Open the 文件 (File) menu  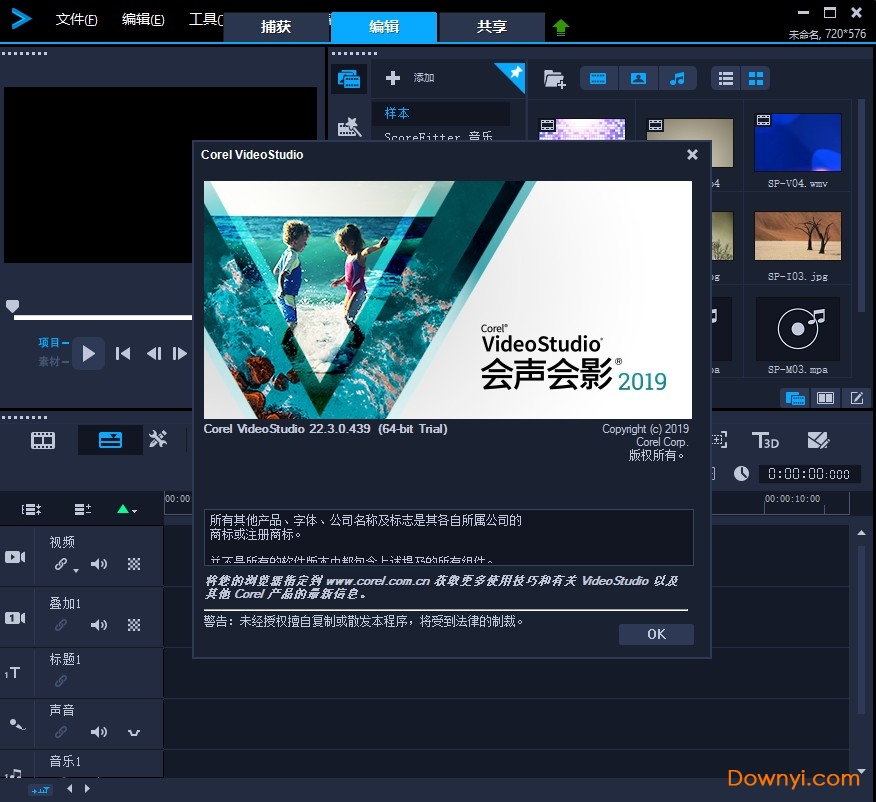76,19
